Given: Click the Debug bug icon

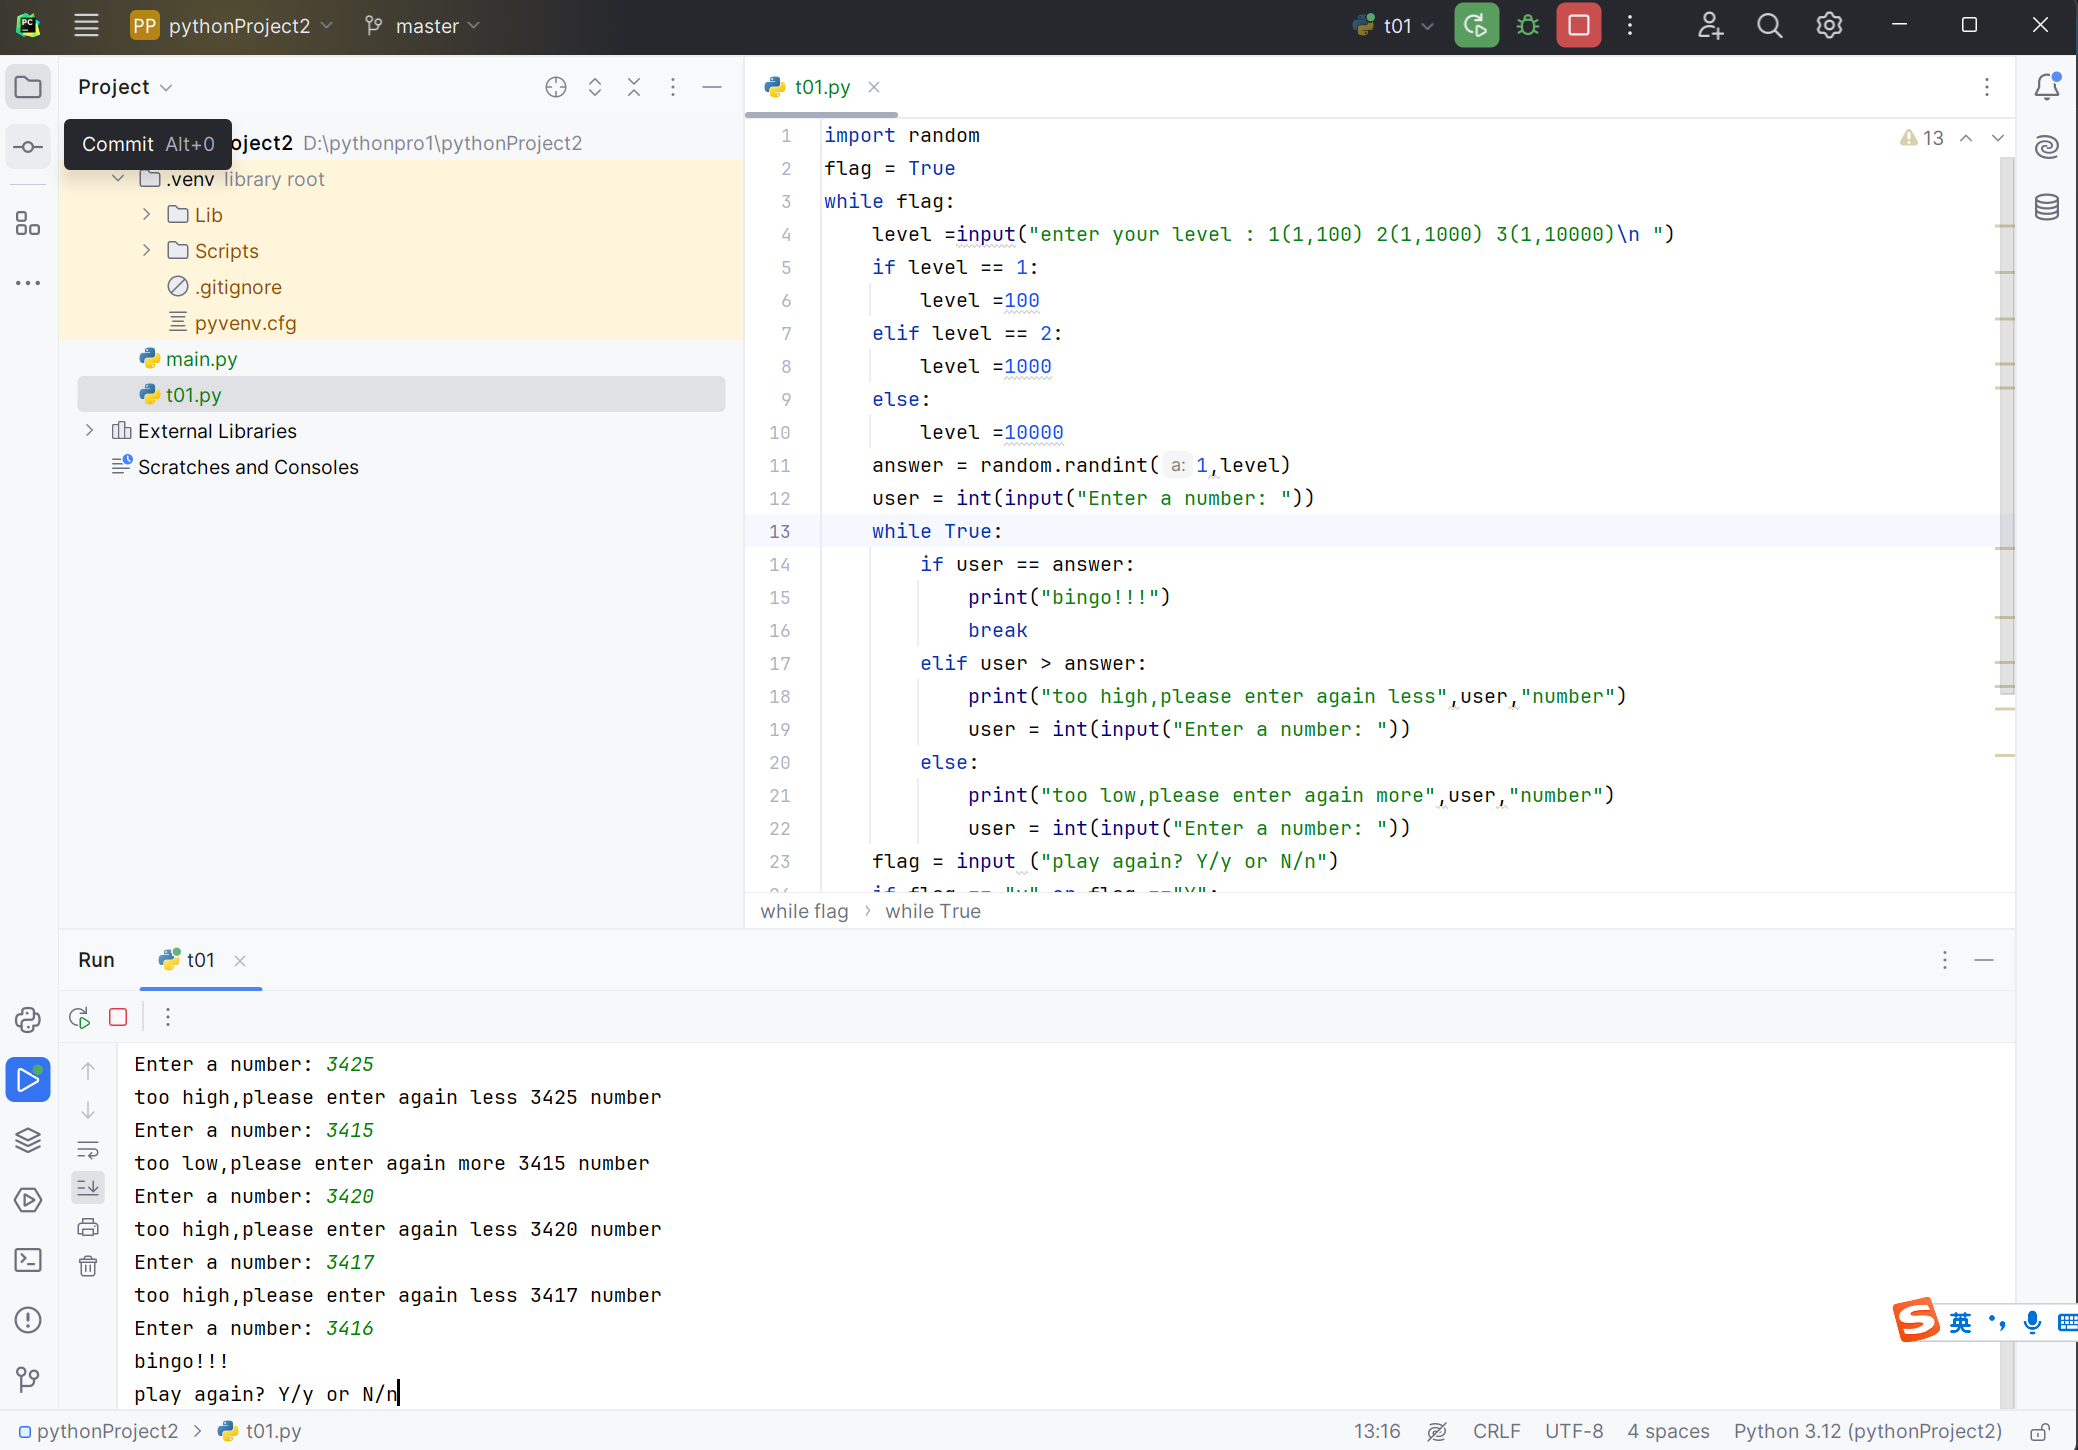Looking at the screenshot, I should [1527, 26].
